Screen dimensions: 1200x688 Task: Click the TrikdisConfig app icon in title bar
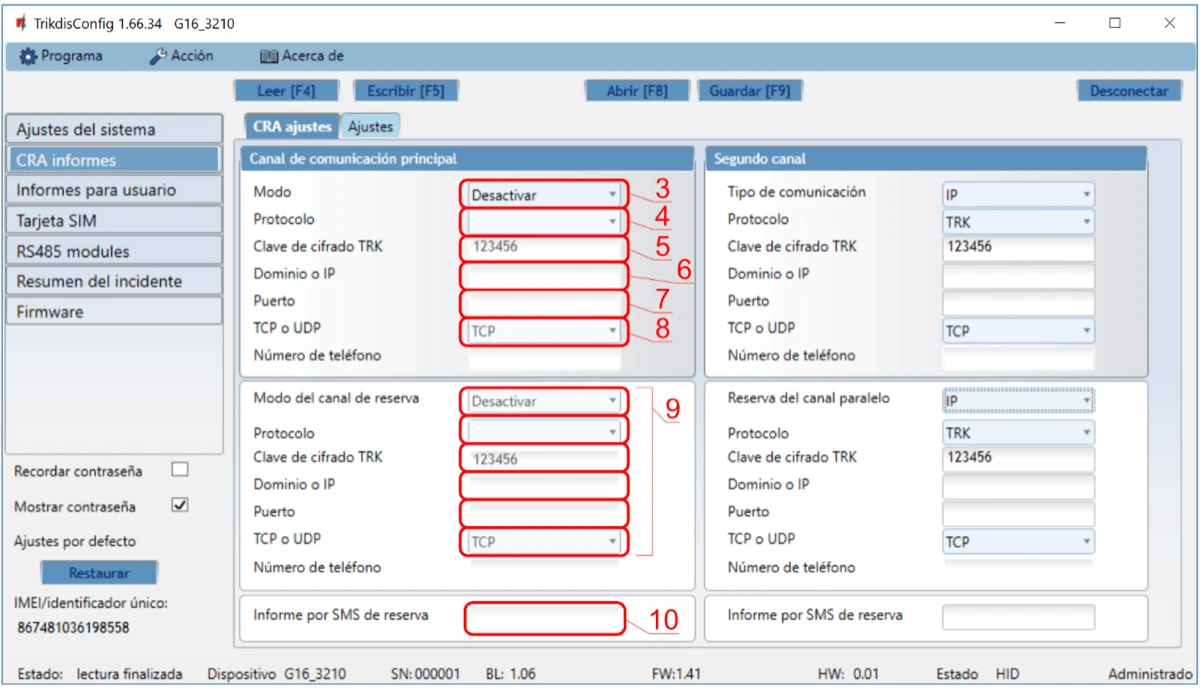pyautogui.click(x=20, y=23)
